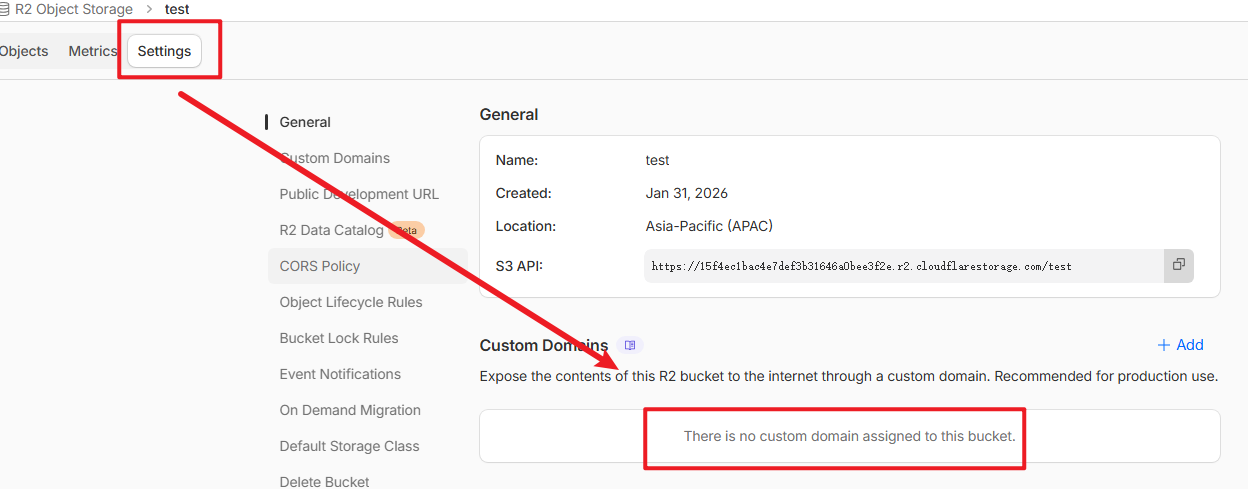Open Custom Domains documentation icon
1248x489 pixels.
click(x=630, y=345)
